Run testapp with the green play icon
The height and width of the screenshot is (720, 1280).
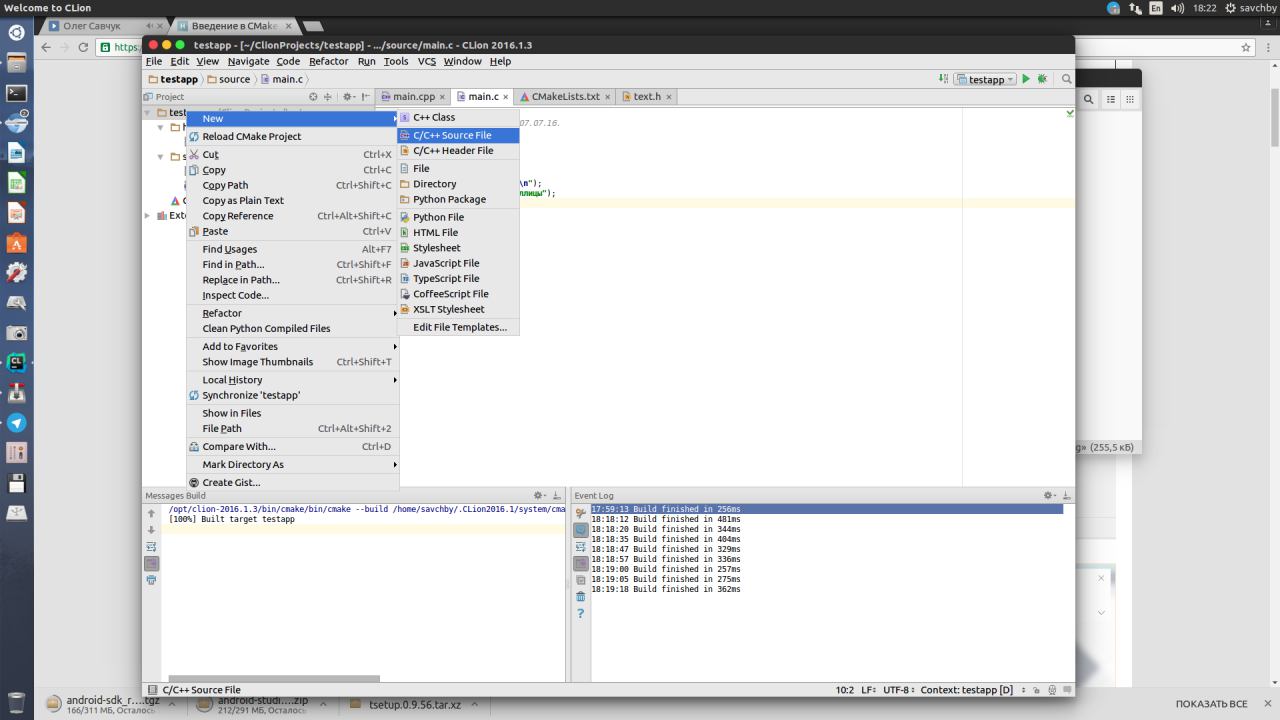[x=1026, y=79]
